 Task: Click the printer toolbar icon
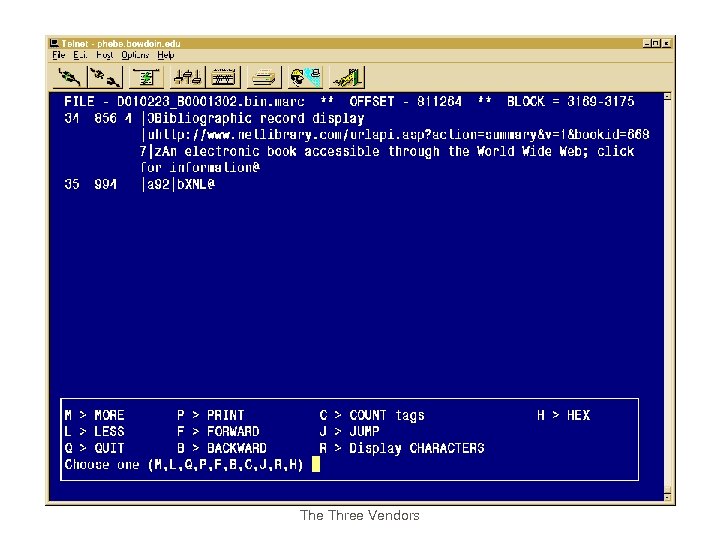coord(264,77)
